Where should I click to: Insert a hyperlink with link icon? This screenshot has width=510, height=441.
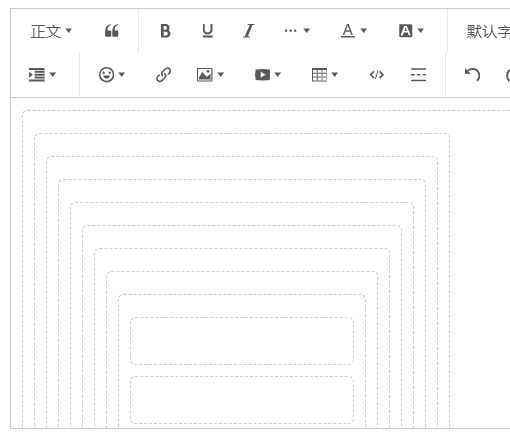point(163,75)
